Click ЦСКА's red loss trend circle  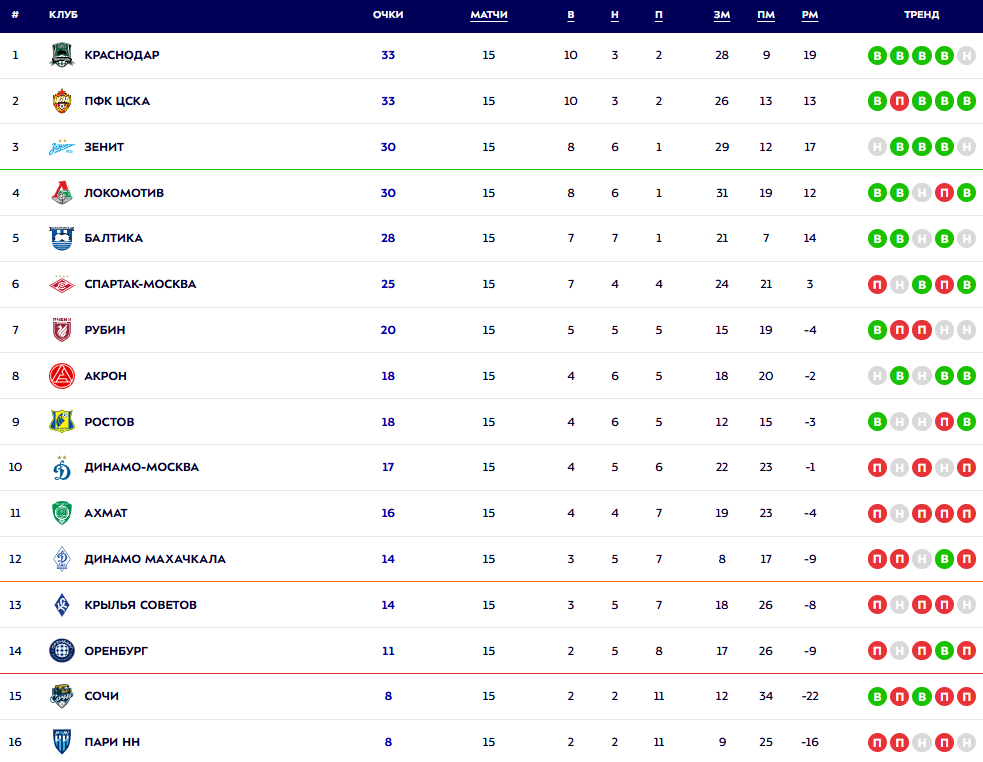pos(899,101)
